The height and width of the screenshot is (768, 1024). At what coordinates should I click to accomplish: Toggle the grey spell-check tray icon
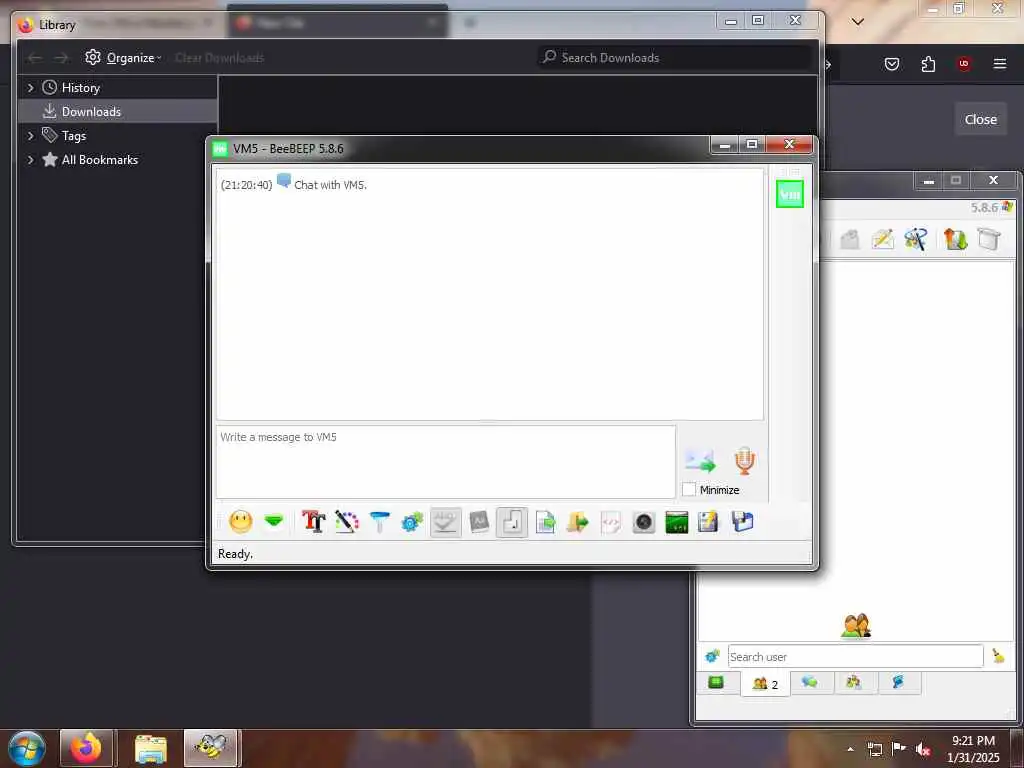tap(445, 522)
